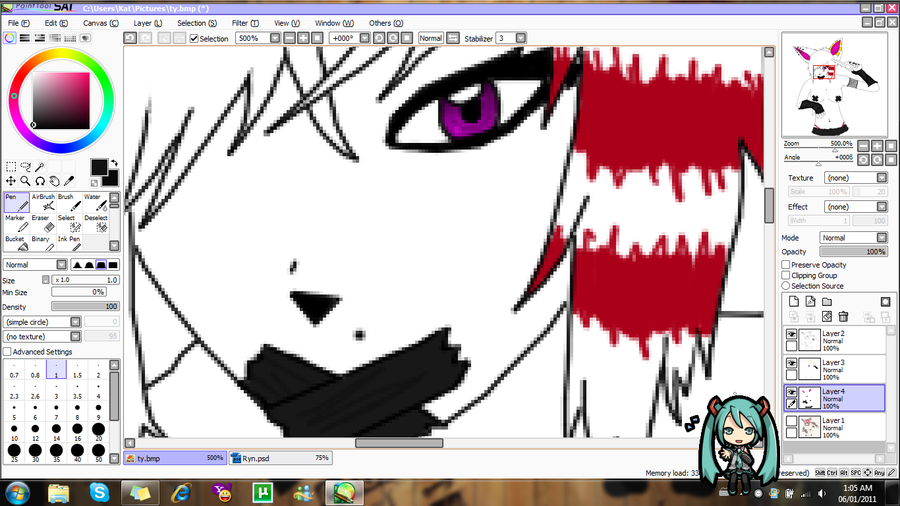This screenshot has width=900, height=506.
Task: Create a new normal layer
Action: 794,301
